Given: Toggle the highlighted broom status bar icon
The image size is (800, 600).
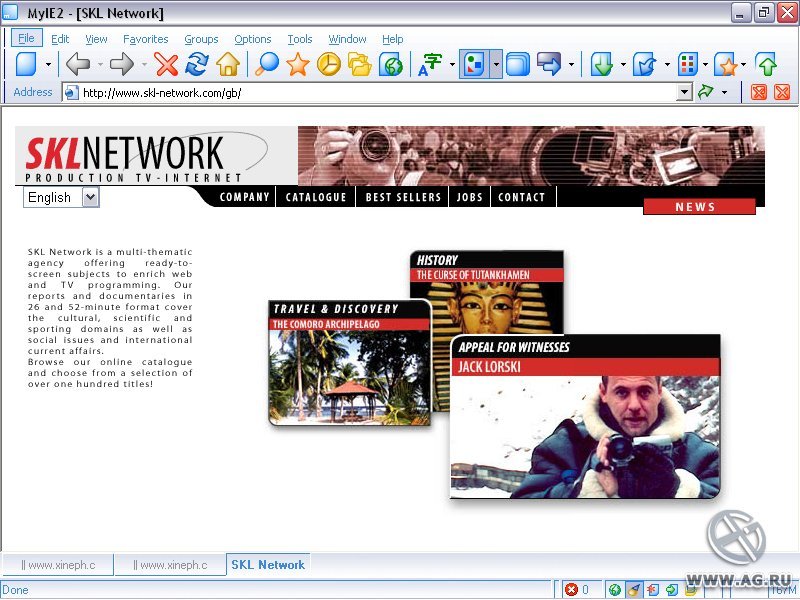Looking at the screenshot, I should [634, 589].
